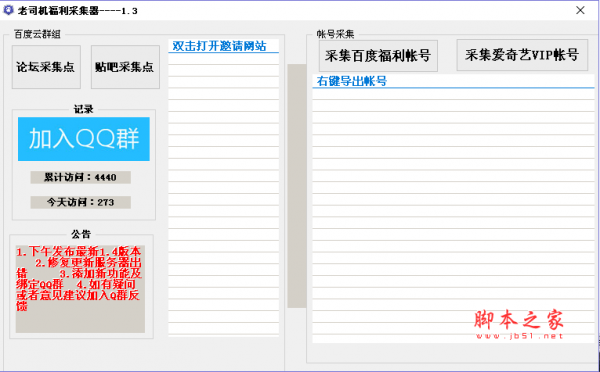
Task: Click the 贴吧采集点 button
Action: (x=125, y=67)
